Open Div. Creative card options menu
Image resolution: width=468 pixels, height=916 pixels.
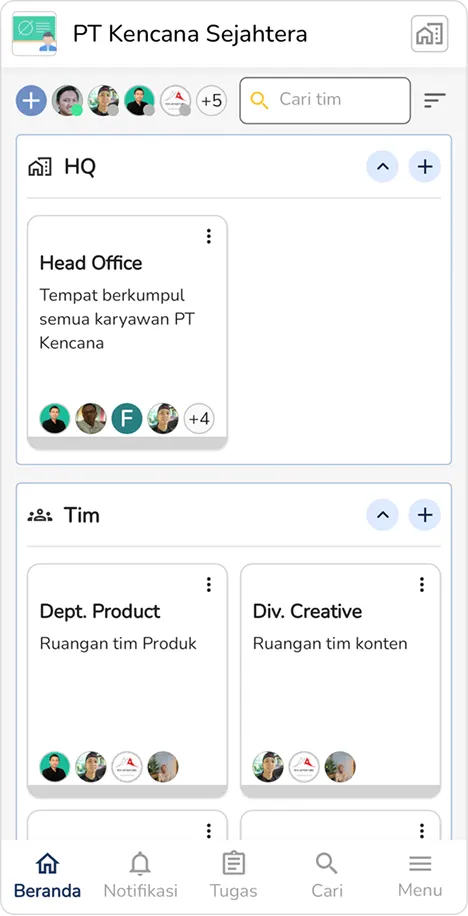point(422,585)
